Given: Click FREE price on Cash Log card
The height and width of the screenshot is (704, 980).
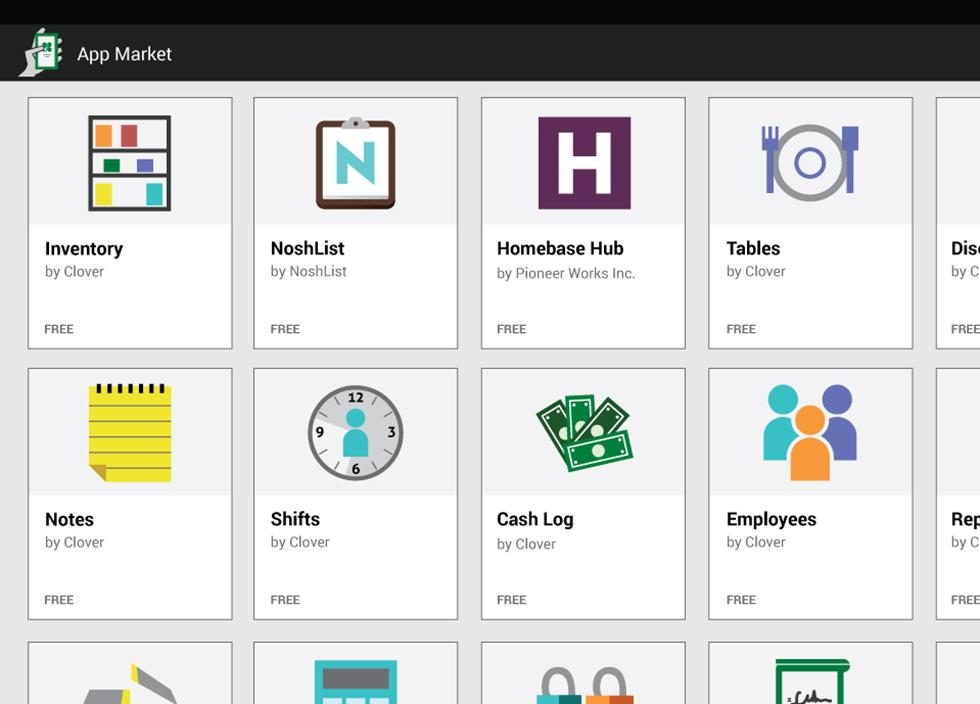Looking at the screenshot, I should tap(511, 600).
